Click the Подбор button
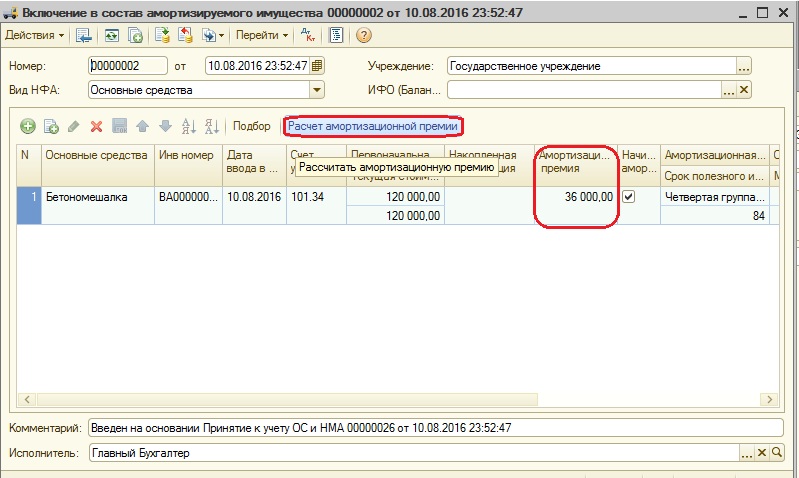Viewport: 799px width, 478px height. (x=251, y=126)
